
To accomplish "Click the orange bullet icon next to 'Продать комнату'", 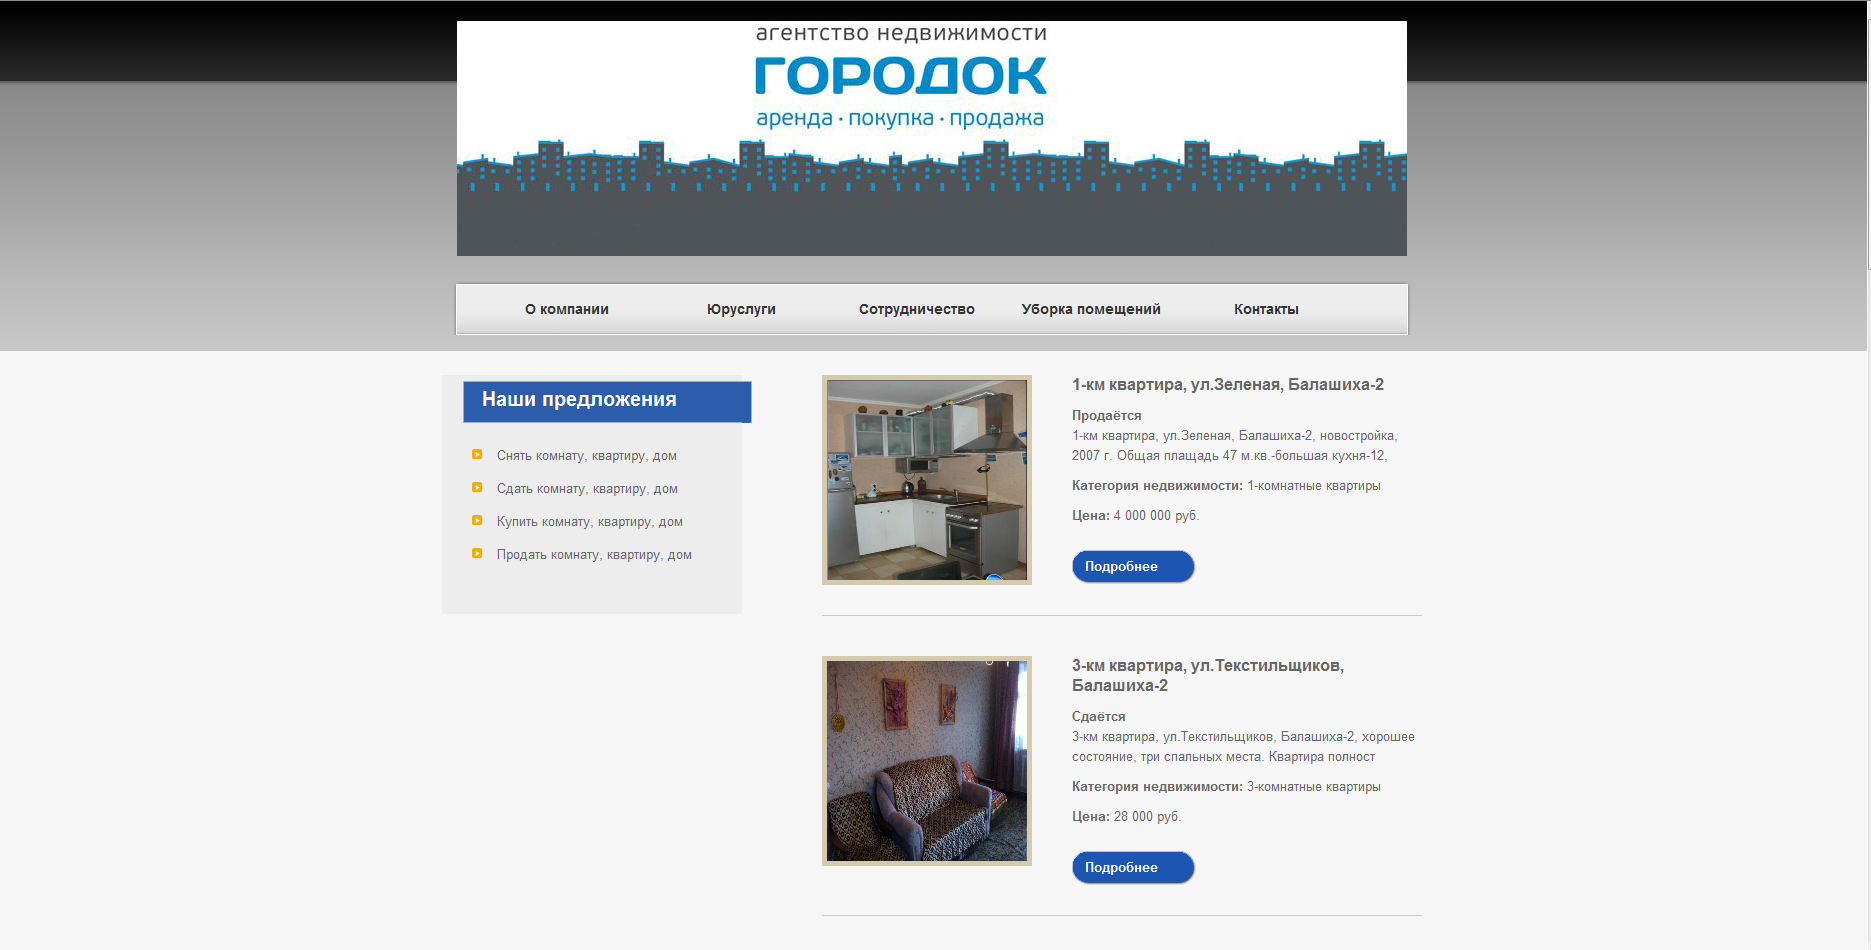I will pos(477,553).
